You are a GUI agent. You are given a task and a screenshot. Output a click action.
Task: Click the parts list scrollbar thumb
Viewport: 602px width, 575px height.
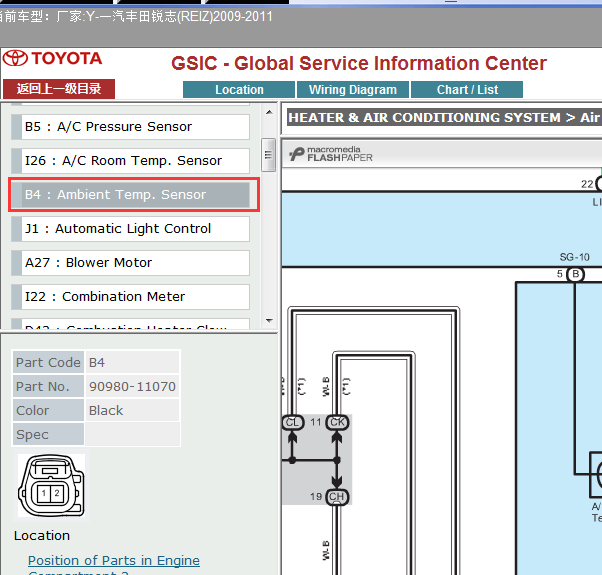(x=268, y=155)
